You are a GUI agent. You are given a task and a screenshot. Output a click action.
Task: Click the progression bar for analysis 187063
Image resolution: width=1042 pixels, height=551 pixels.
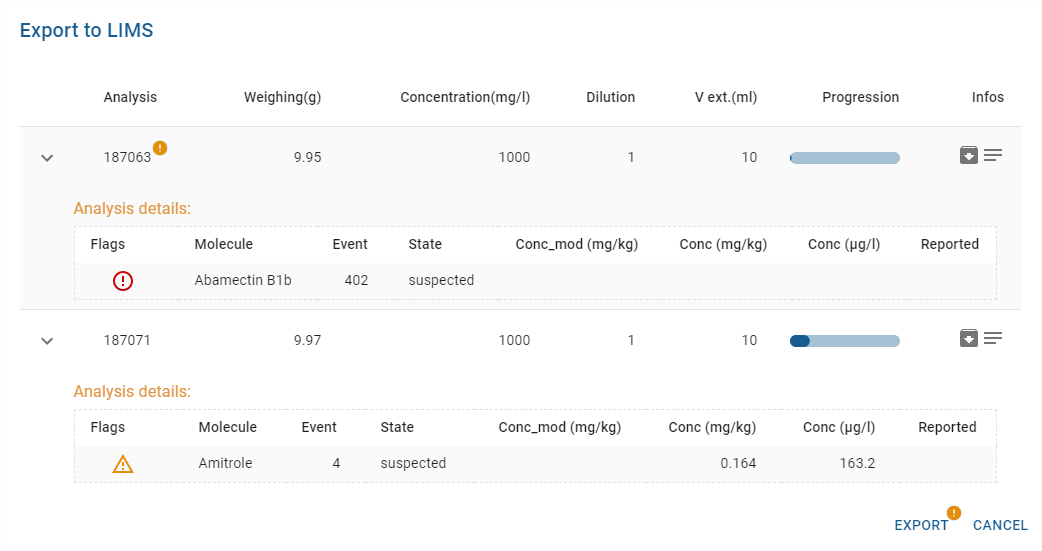click(x=845, y=158)
